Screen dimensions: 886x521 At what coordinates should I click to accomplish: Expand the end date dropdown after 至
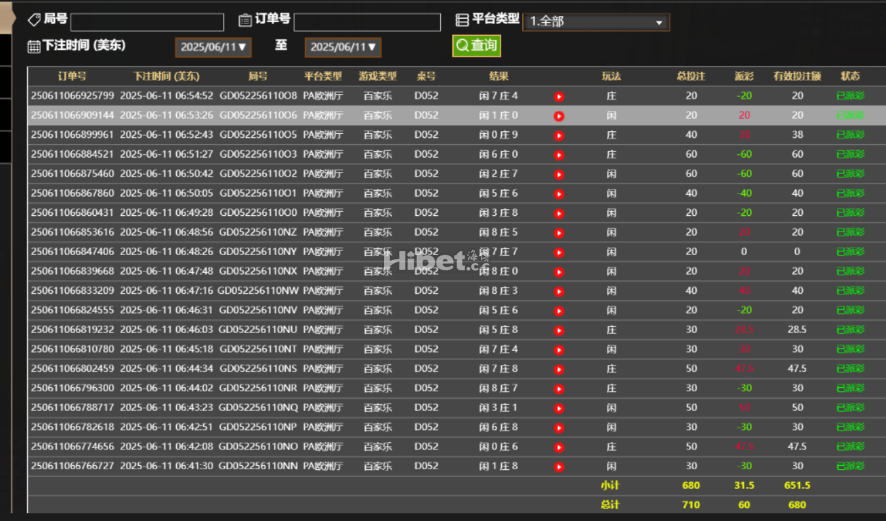click(343, 47)
